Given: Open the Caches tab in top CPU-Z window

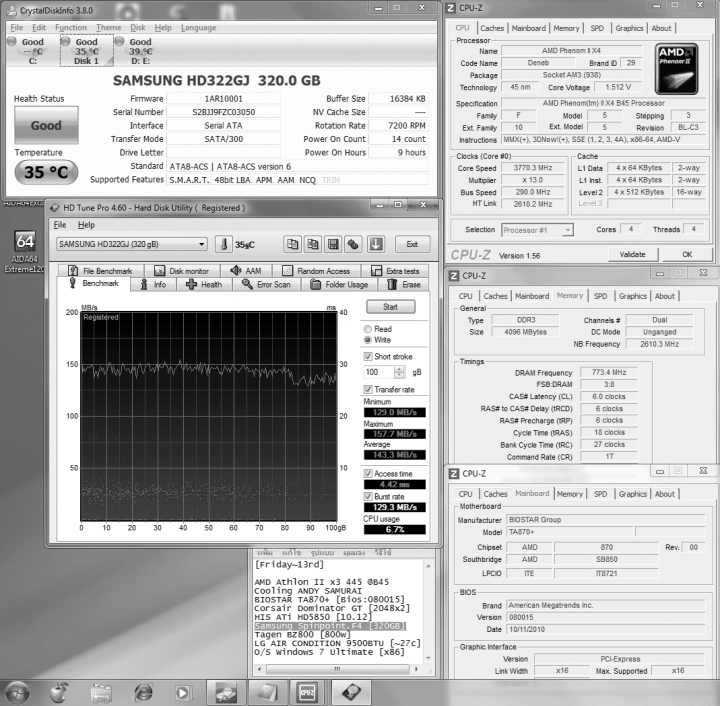Looking at the screenshot, I should pos(492,28).
